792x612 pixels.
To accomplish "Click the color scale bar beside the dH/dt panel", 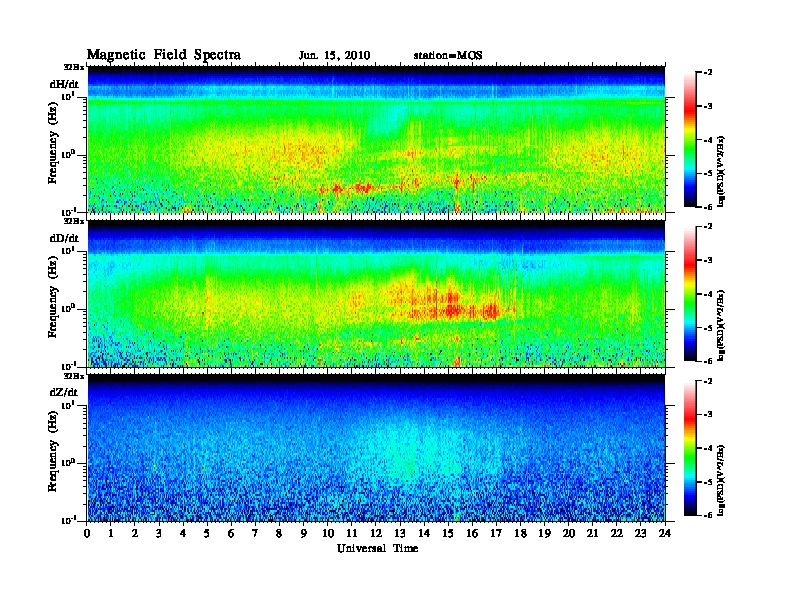I will pyautogui.click(x=690, y=139).
